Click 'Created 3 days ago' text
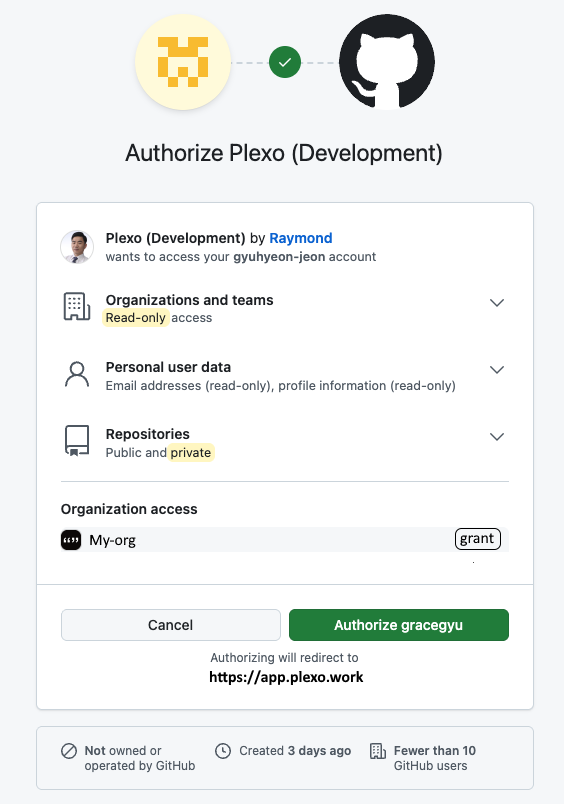This screenshot has width=564, height=804. [x=295, y=751]
